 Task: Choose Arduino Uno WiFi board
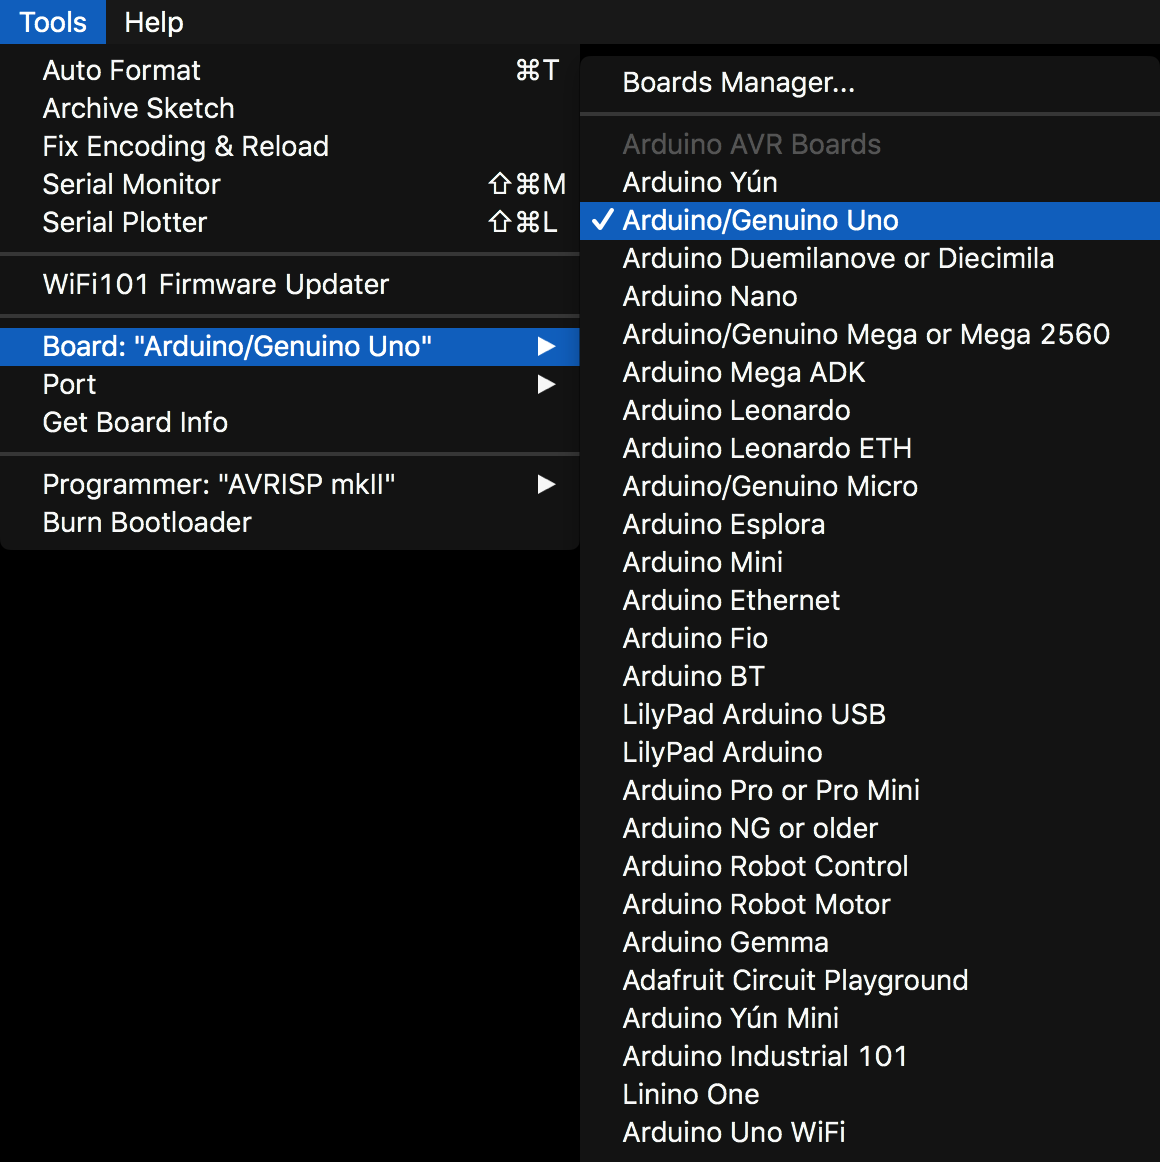pyautogui.click(x=733, y=1132)
